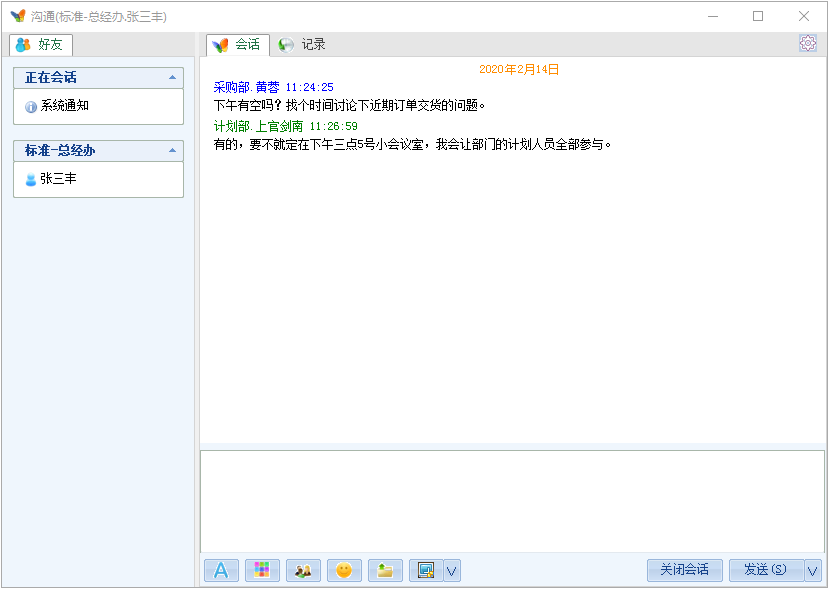
Task: Open the send options dropdown arrow
Action: pos(812,570)
